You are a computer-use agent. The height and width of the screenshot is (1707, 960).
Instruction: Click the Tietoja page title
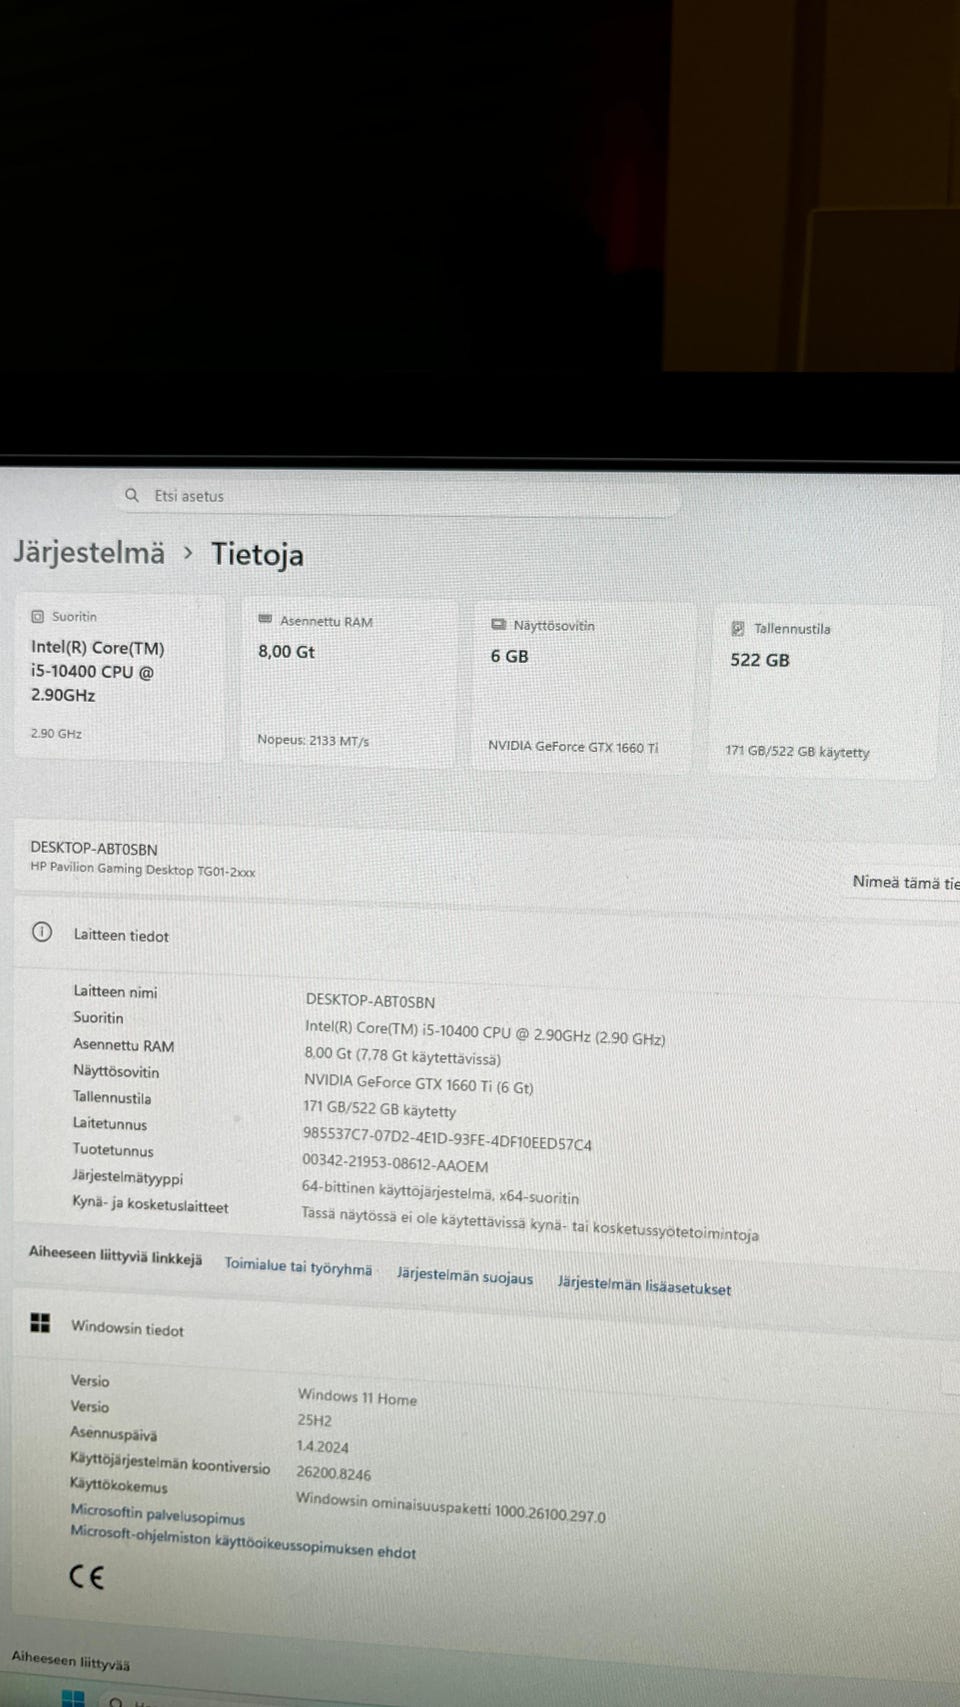tap(257, 555)
